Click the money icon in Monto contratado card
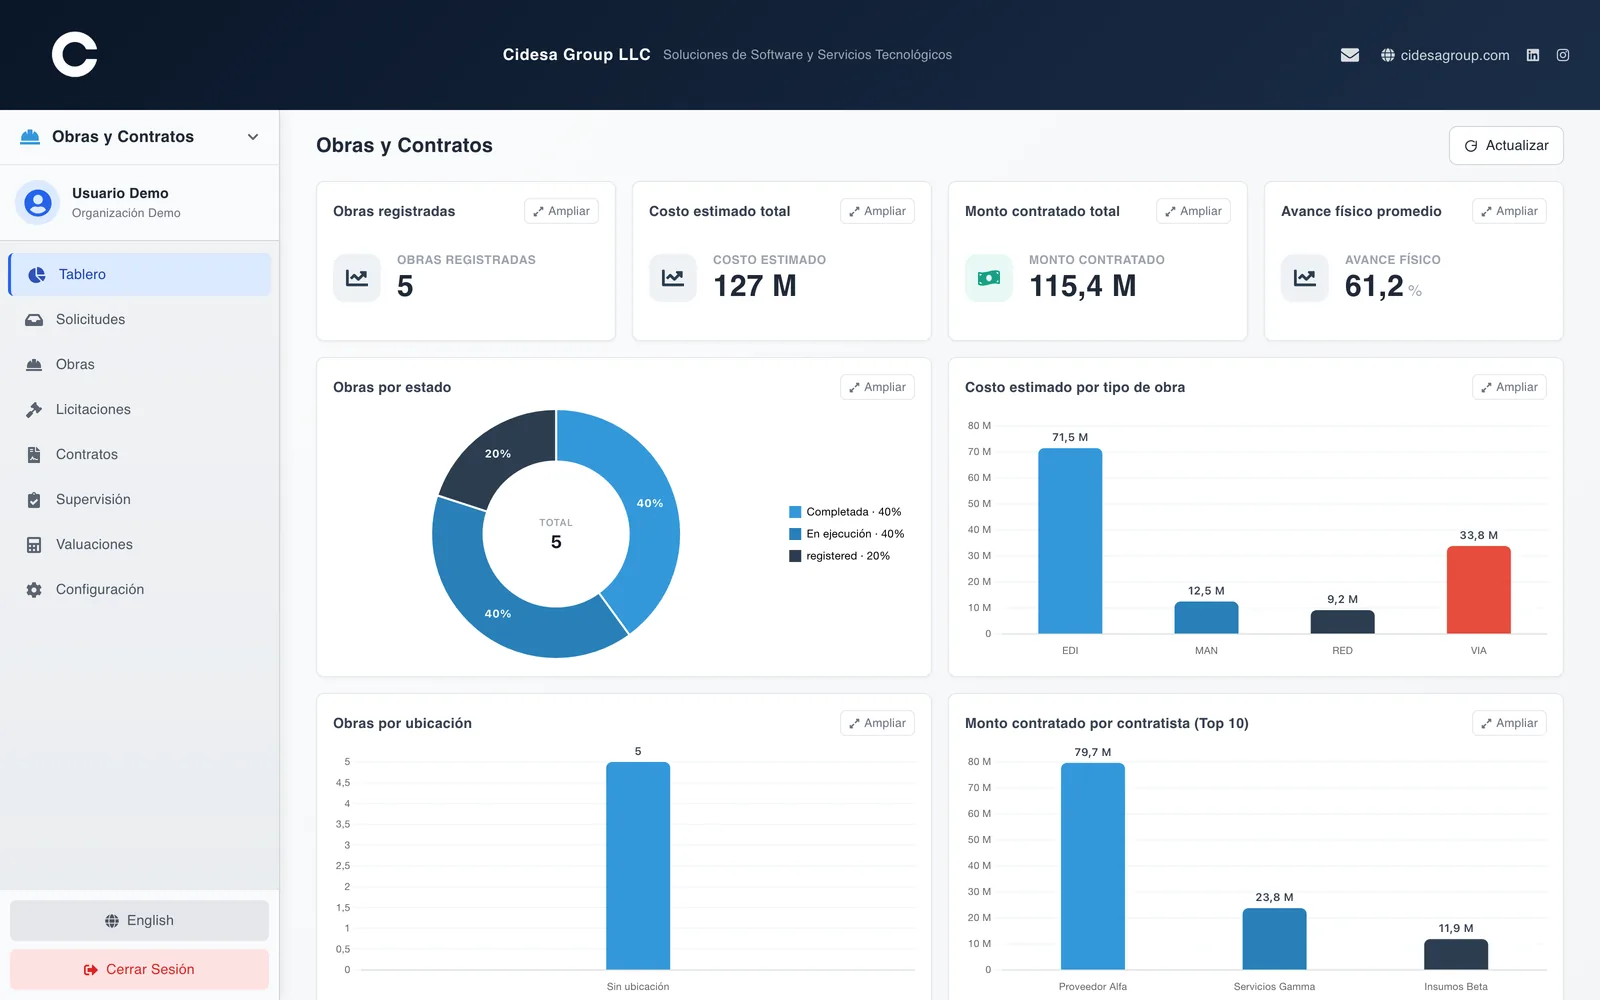 (989, 278)
